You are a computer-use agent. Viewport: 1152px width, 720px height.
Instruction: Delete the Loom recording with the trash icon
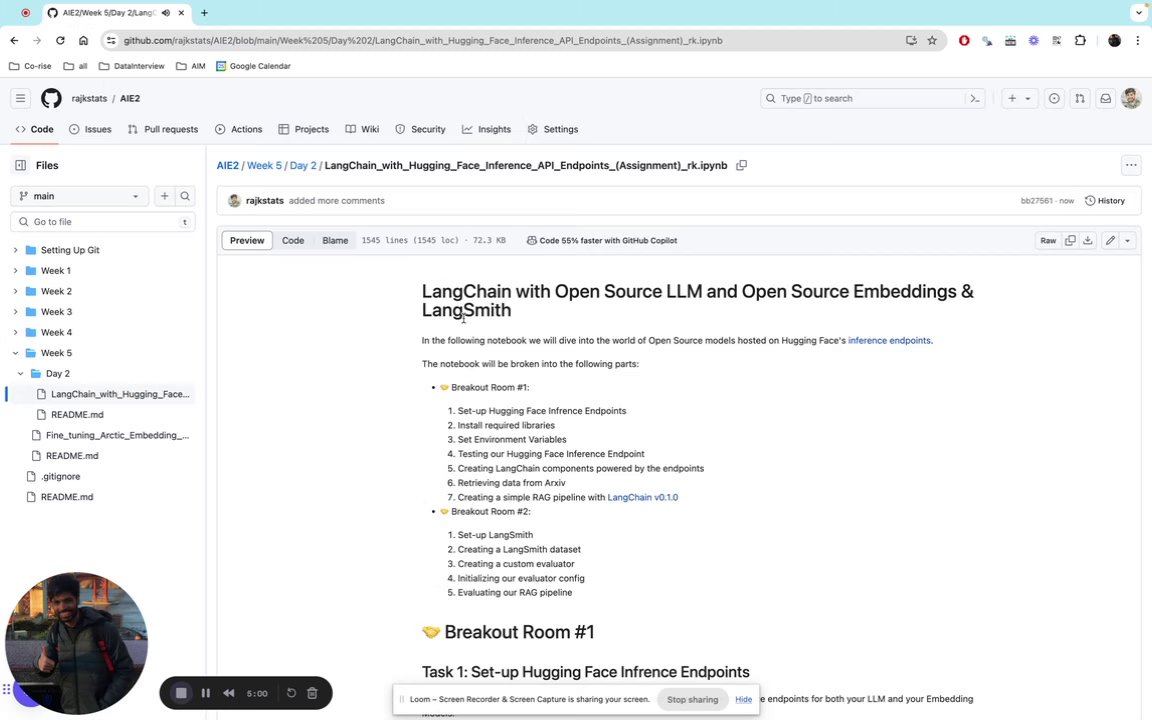[x=312, y=693]
